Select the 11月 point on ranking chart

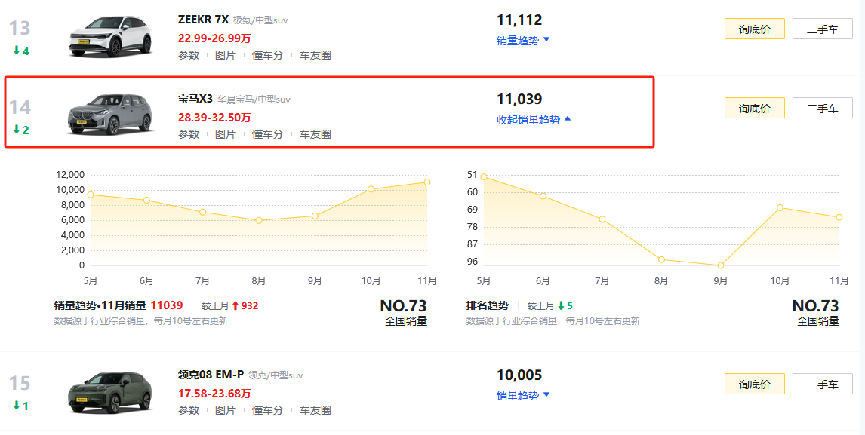pyautogui.click(x=839, y=217)
